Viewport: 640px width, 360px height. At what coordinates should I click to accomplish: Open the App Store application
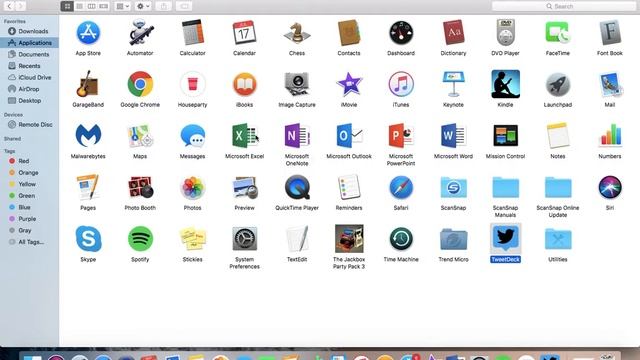coord(88,33)
